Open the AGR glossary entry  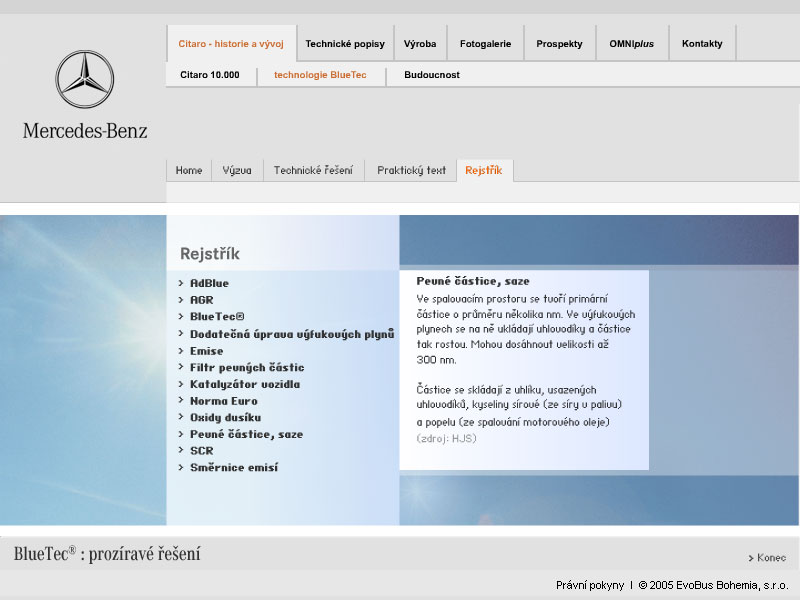pyautogui.click(x=202, y=300)
